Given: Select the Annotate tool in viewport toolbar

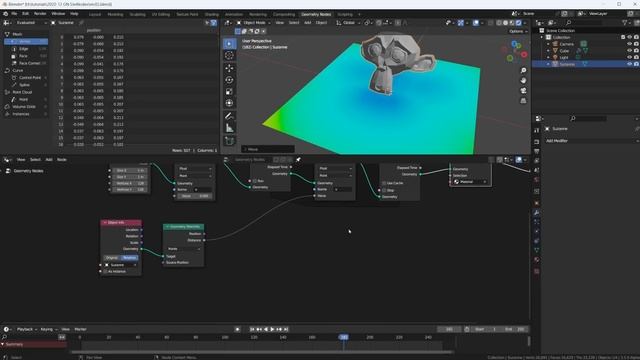Looking at the screenshot, I should coord(229,116).
